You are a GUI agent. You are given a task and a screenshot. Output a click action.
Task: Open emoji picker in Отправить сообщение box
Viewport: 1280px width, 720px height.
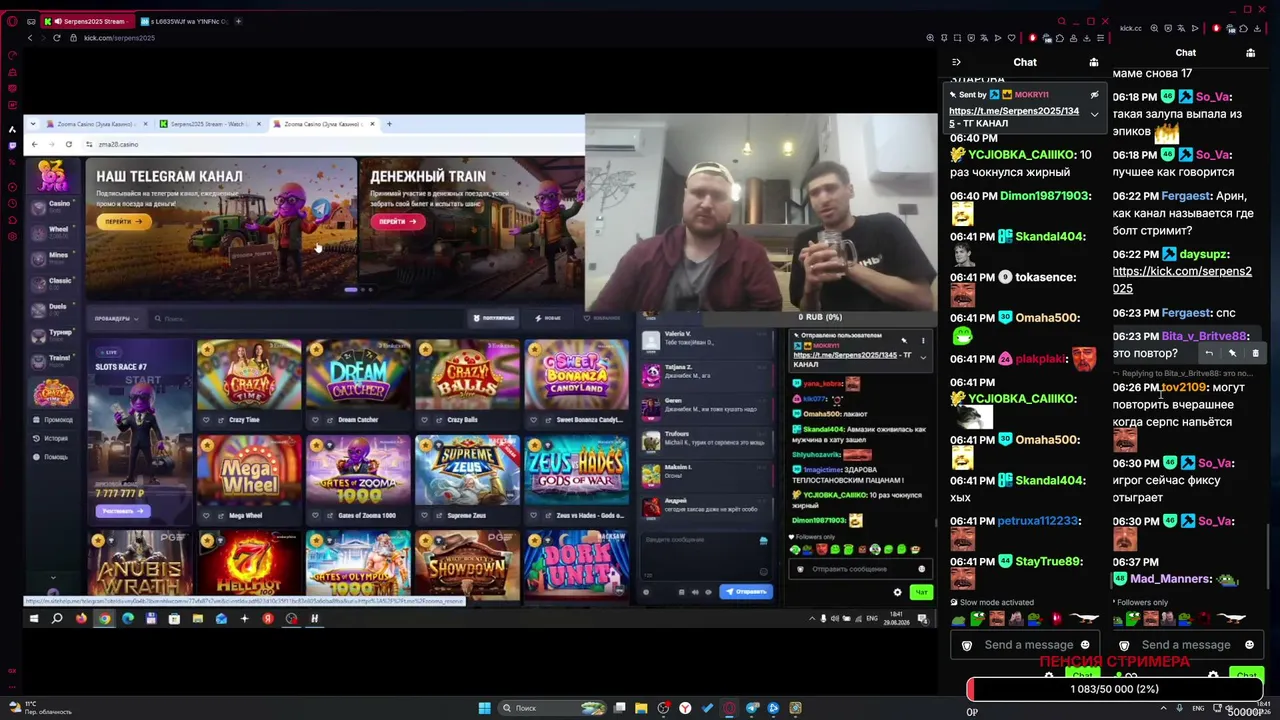point(922,569)
